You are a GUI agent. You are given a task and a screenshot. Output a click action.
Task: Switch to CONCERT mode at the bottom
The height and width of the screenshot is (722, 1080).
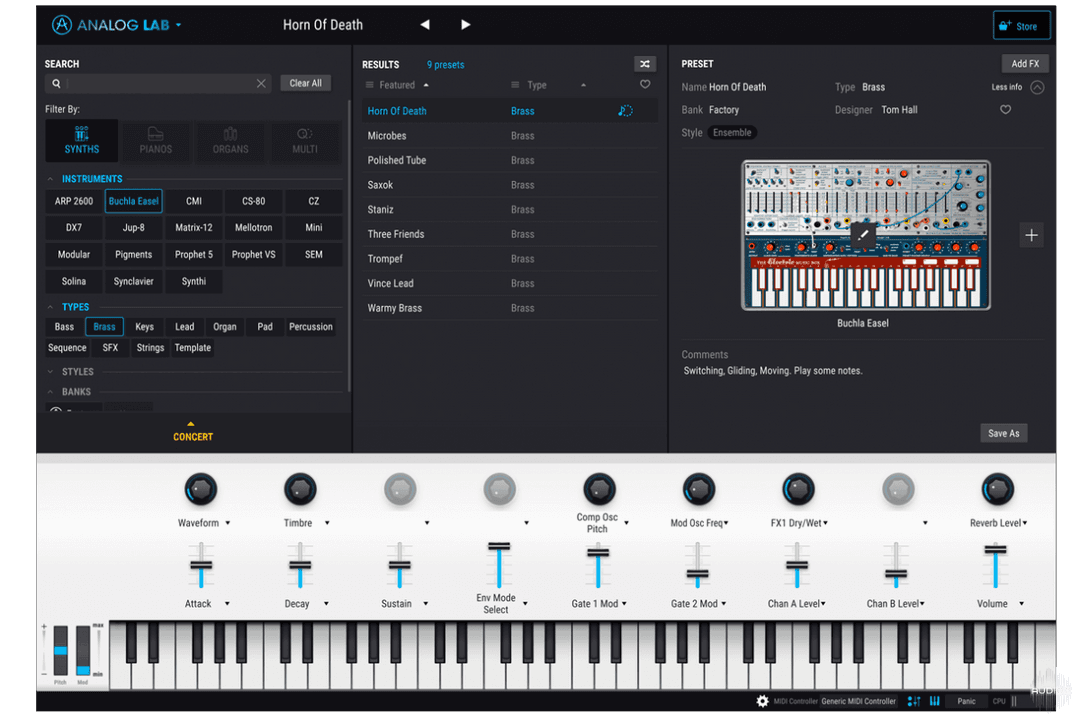(192, 436)
